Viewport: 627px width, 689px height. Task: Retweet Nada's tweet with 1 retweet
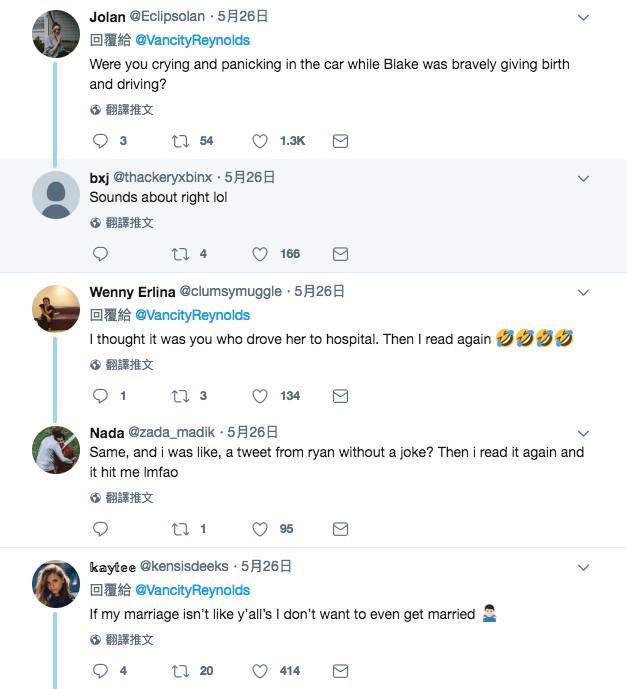(180, 528)
